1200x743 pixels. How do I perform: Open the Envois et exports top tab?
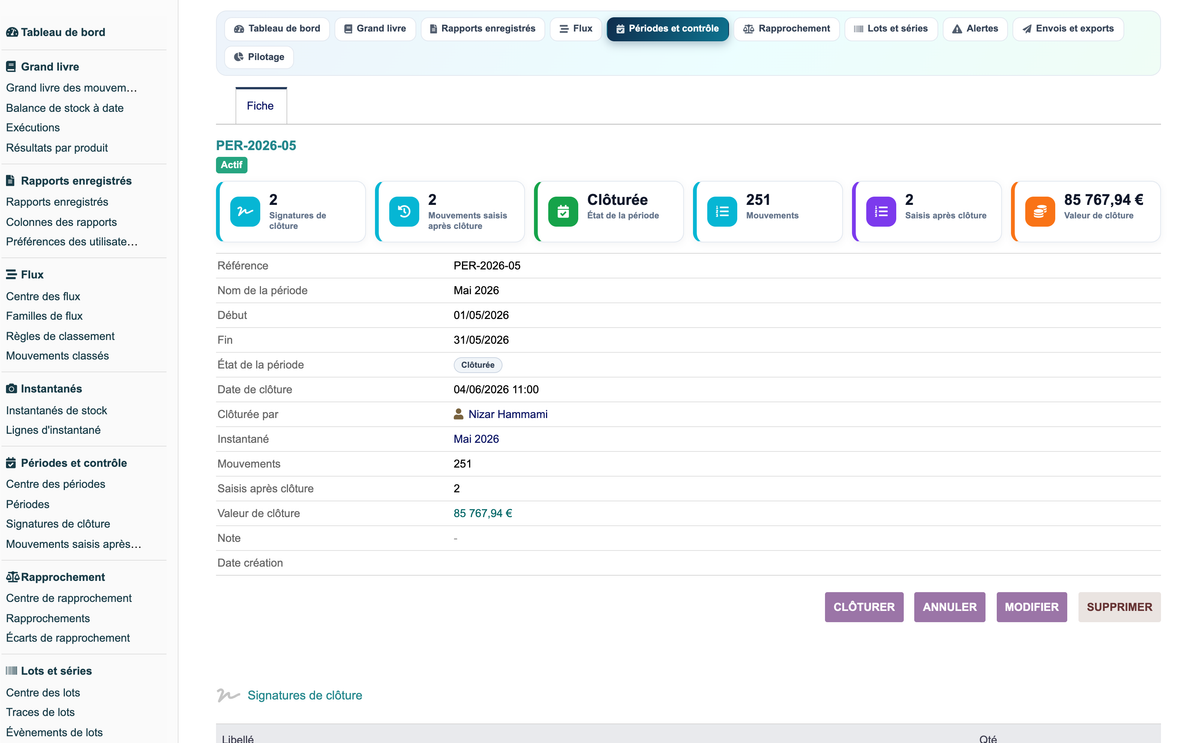[x=1068, y=29]
